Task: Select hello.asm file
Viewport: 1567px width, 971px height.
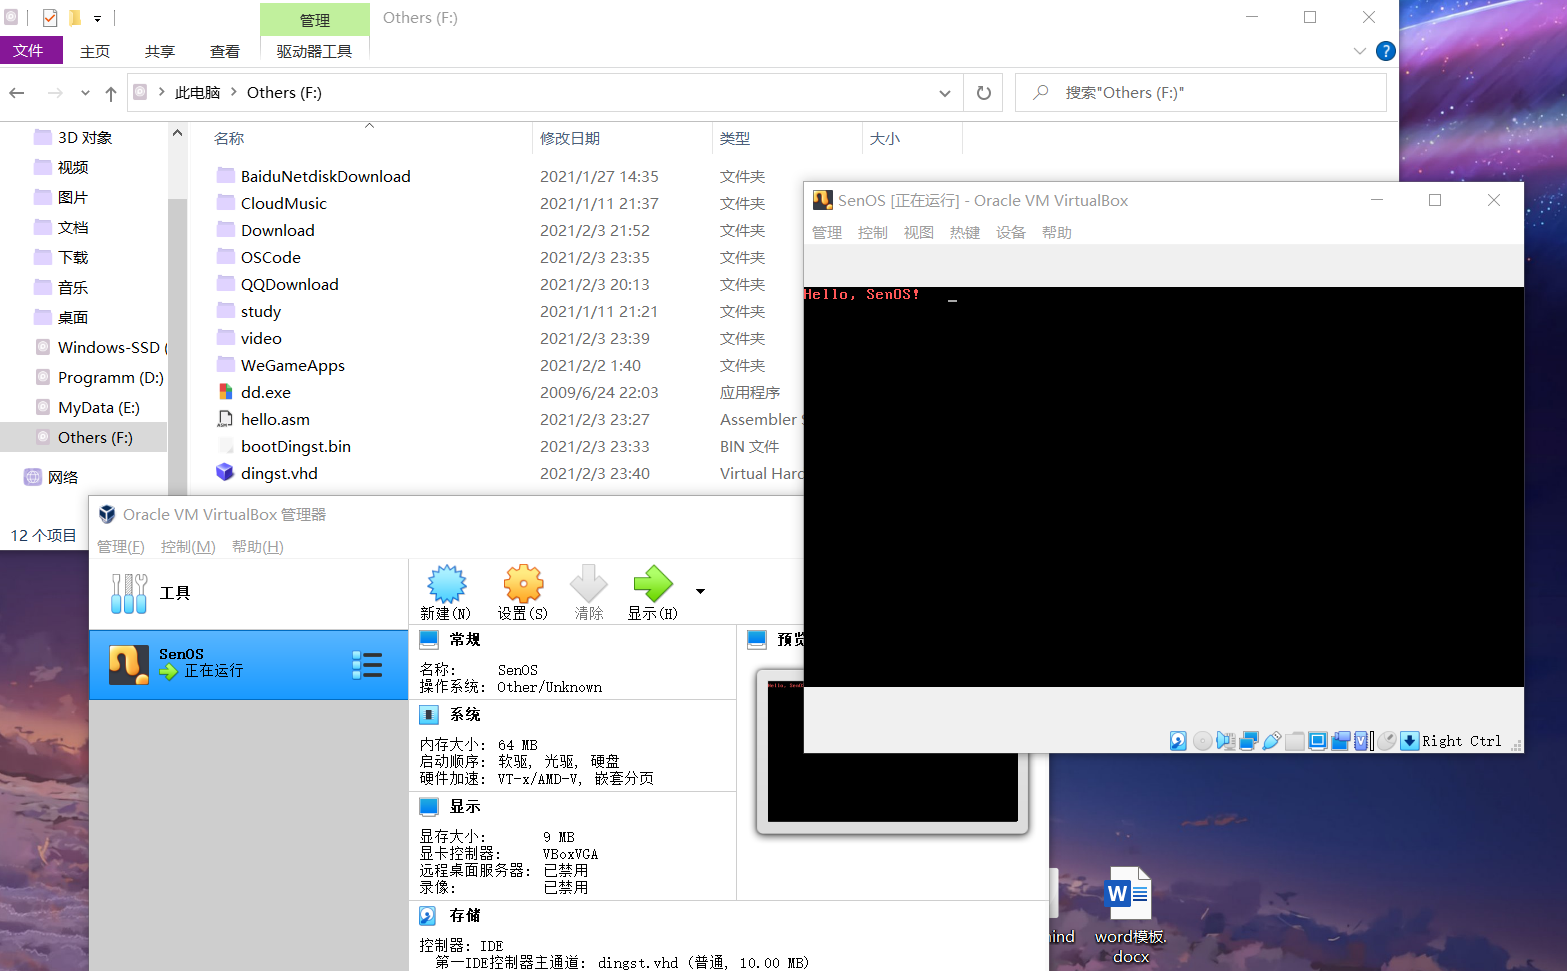Action: click(x=275, y=419)
